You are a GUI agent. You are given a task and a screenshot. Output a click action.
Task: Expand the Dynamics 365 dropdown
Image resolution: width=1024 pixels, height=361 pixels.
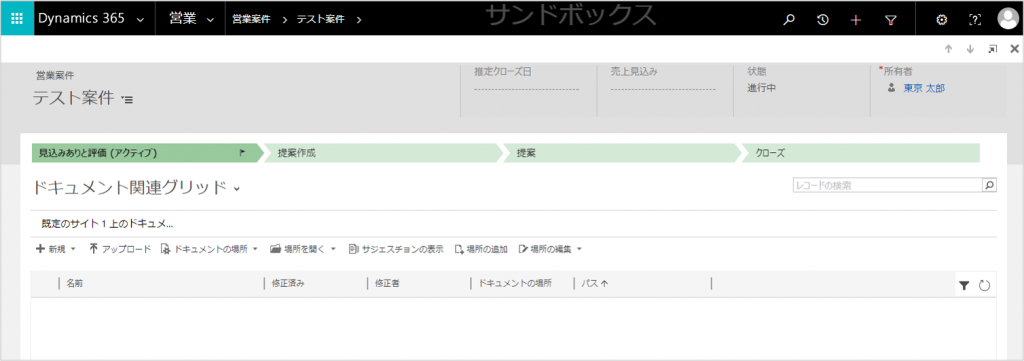(141, 20)
